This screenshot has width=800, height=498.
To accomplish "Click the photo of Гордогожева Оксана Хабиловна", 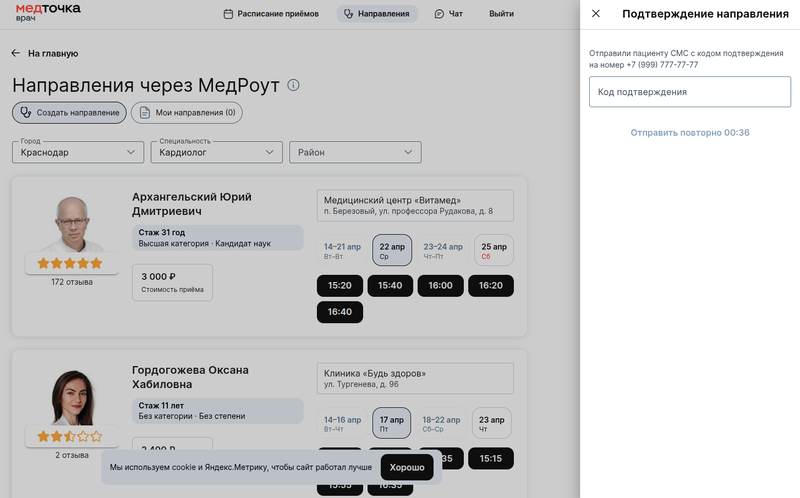I will (x=72, y=398).
